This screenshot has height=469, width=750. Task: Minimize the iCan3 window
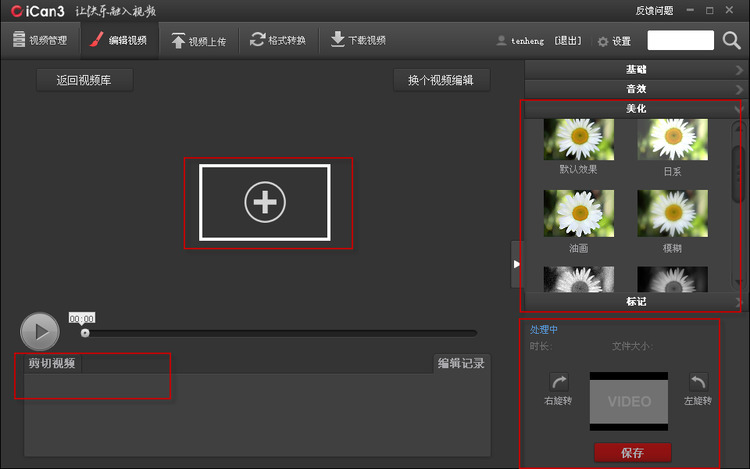pos(690,10)
